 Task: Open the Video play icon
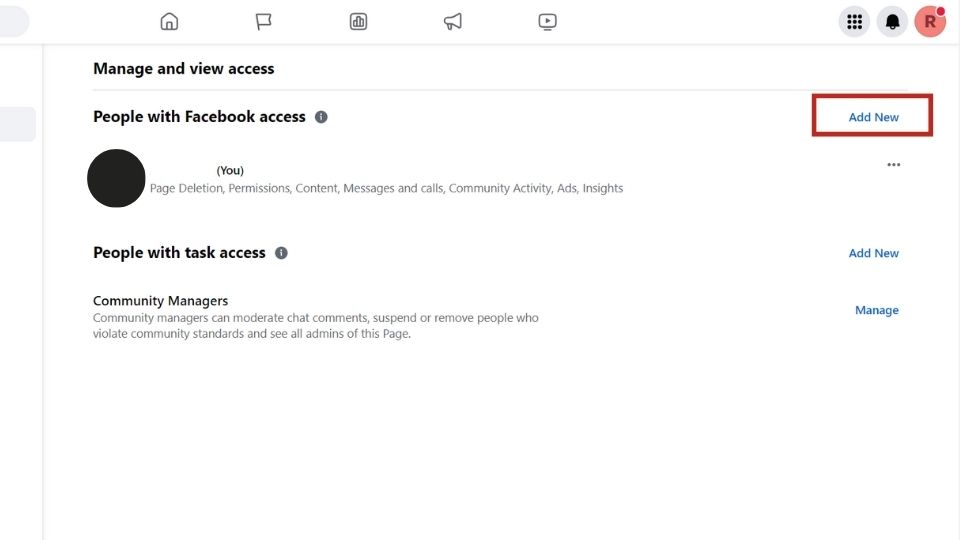(547, 21)
